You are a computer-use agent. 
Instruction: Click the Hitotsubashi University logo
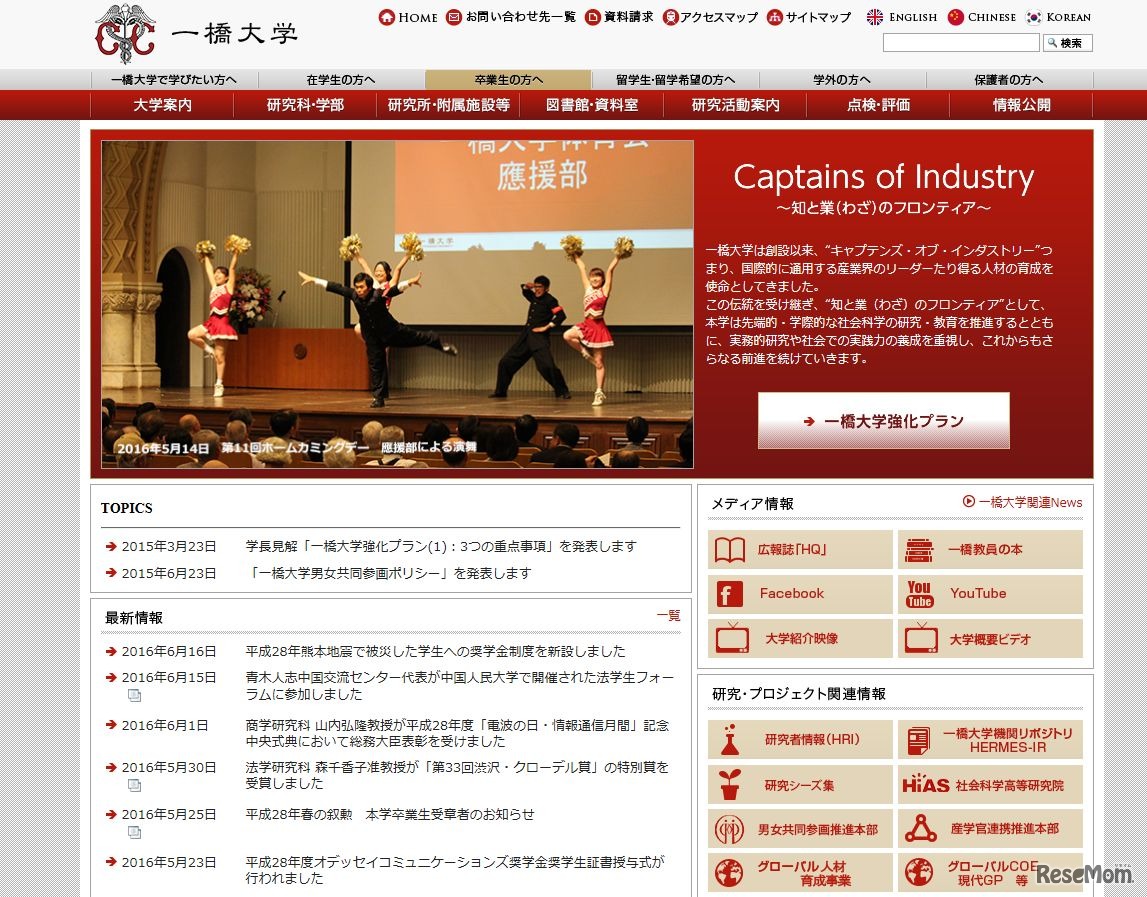(196, 34)
